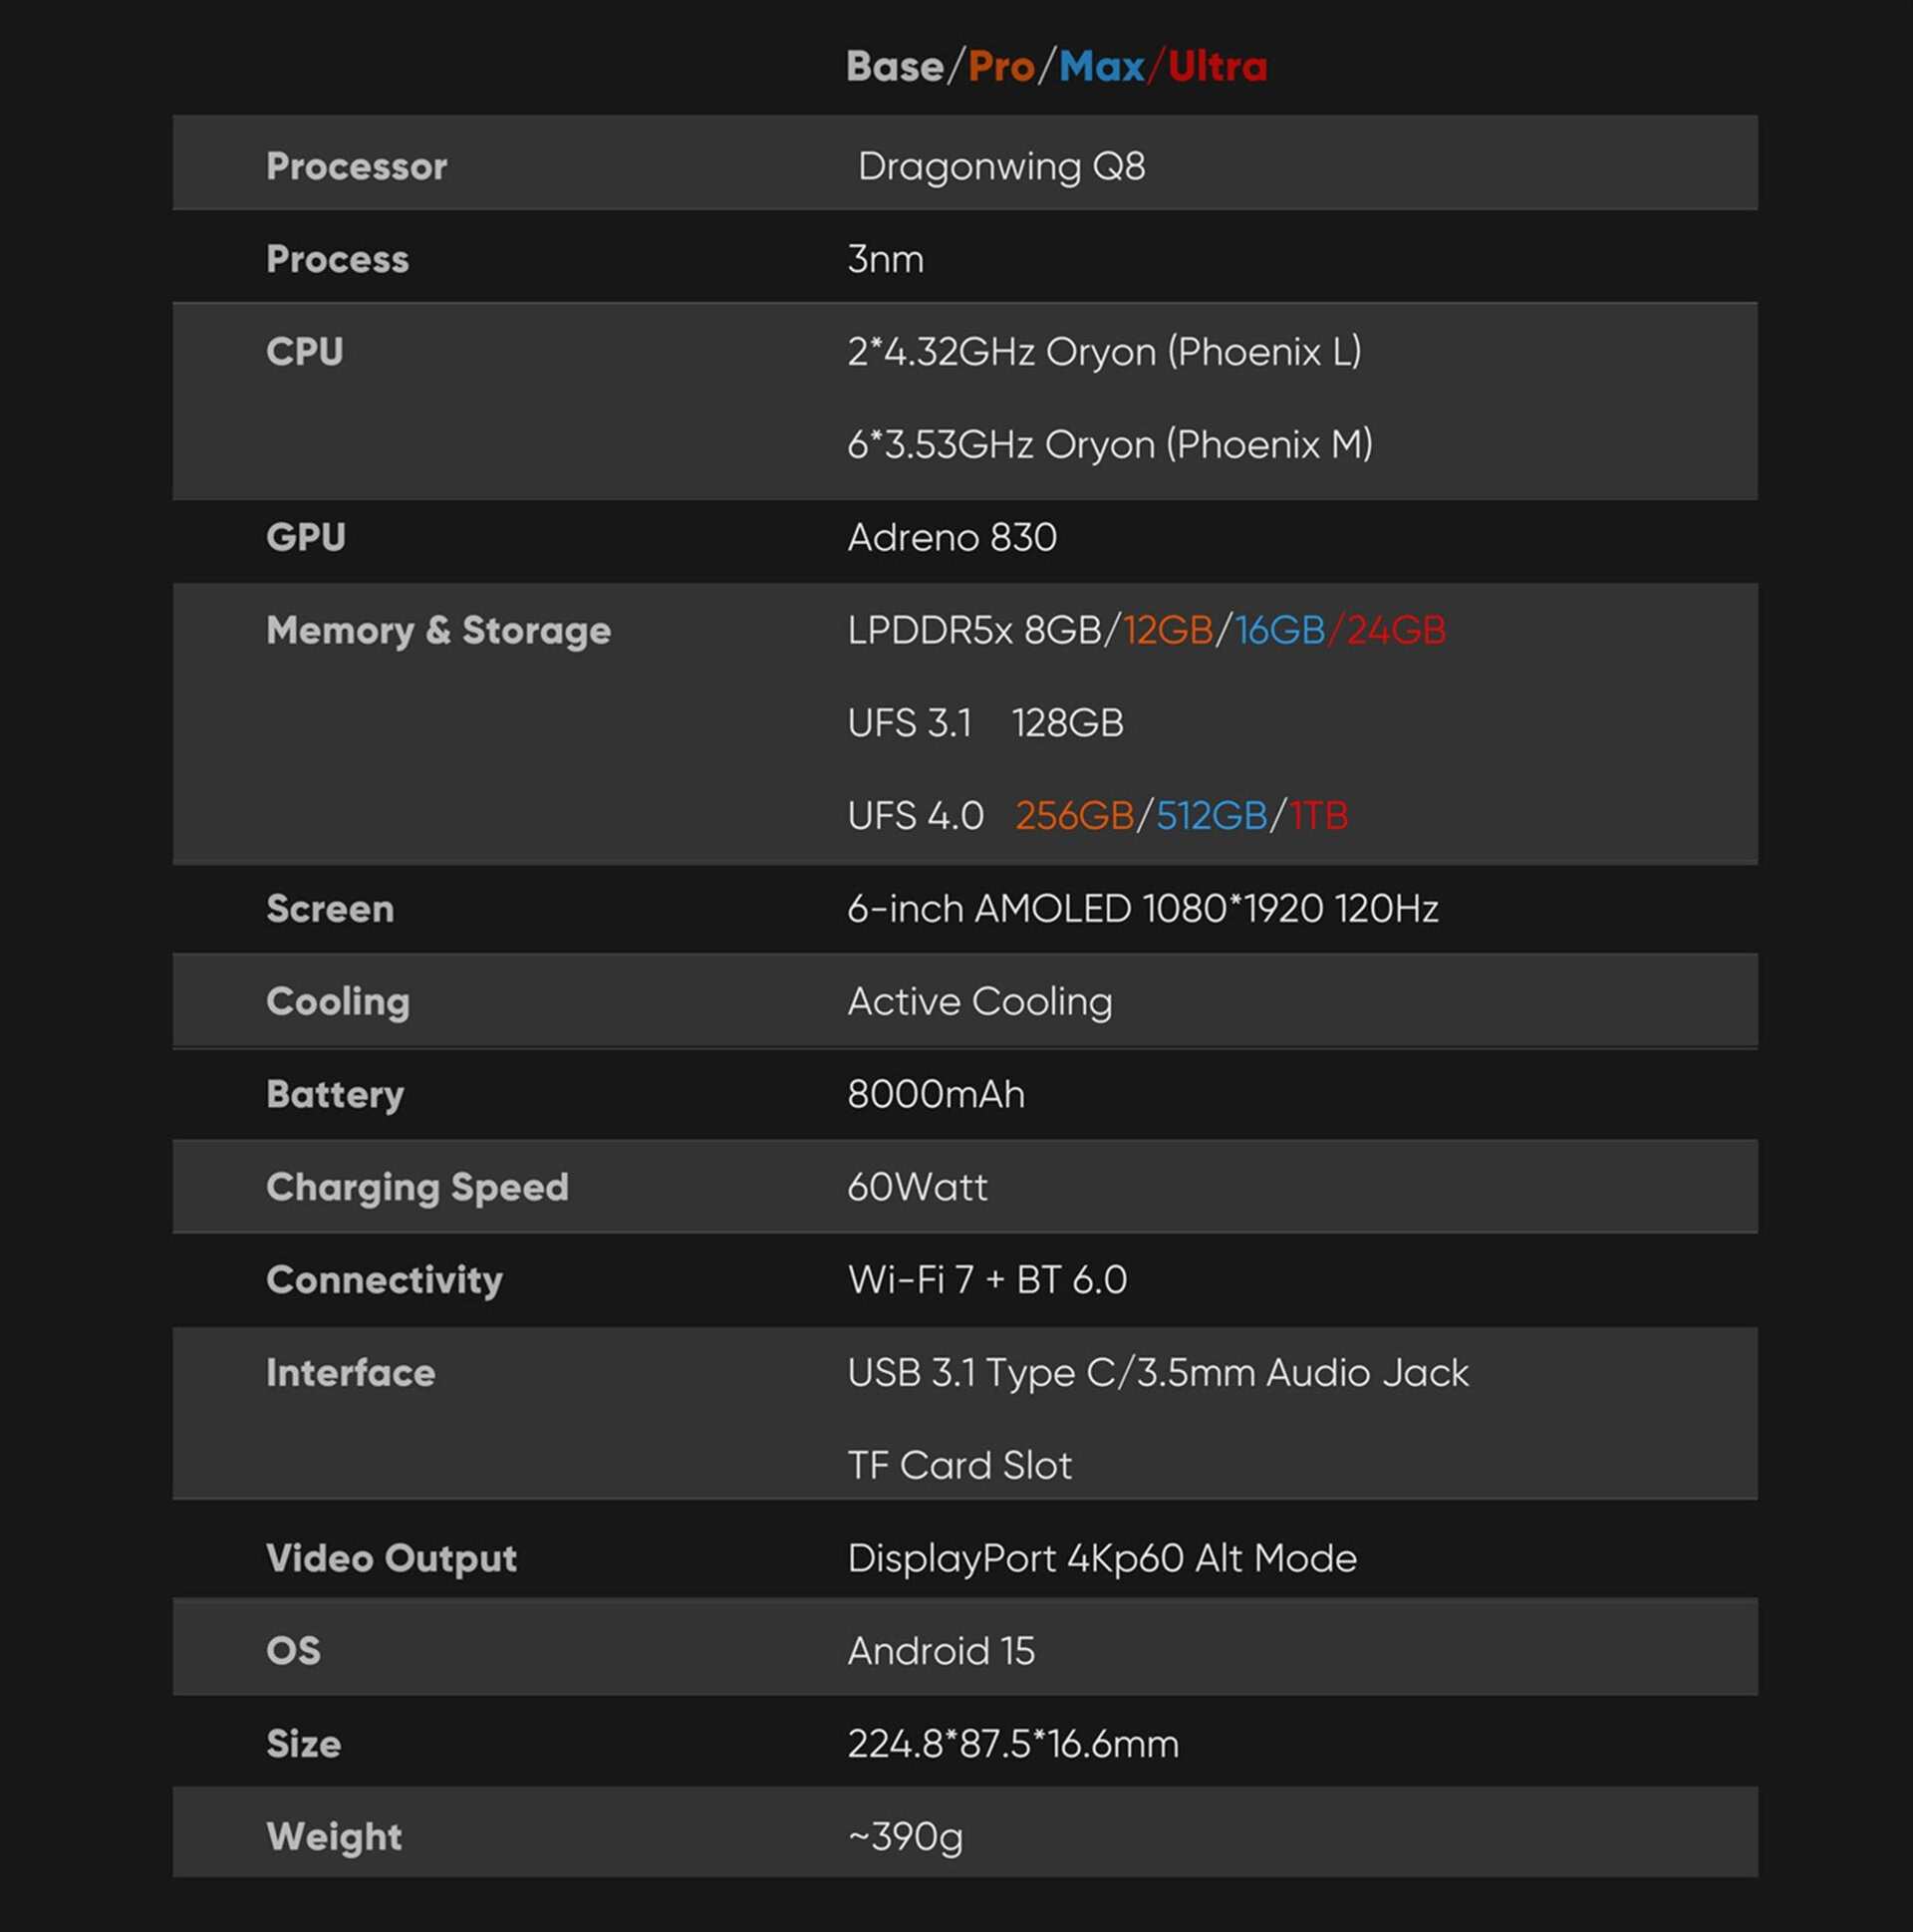Click the Dragonwing Q8 processor value

[1001, 167]
